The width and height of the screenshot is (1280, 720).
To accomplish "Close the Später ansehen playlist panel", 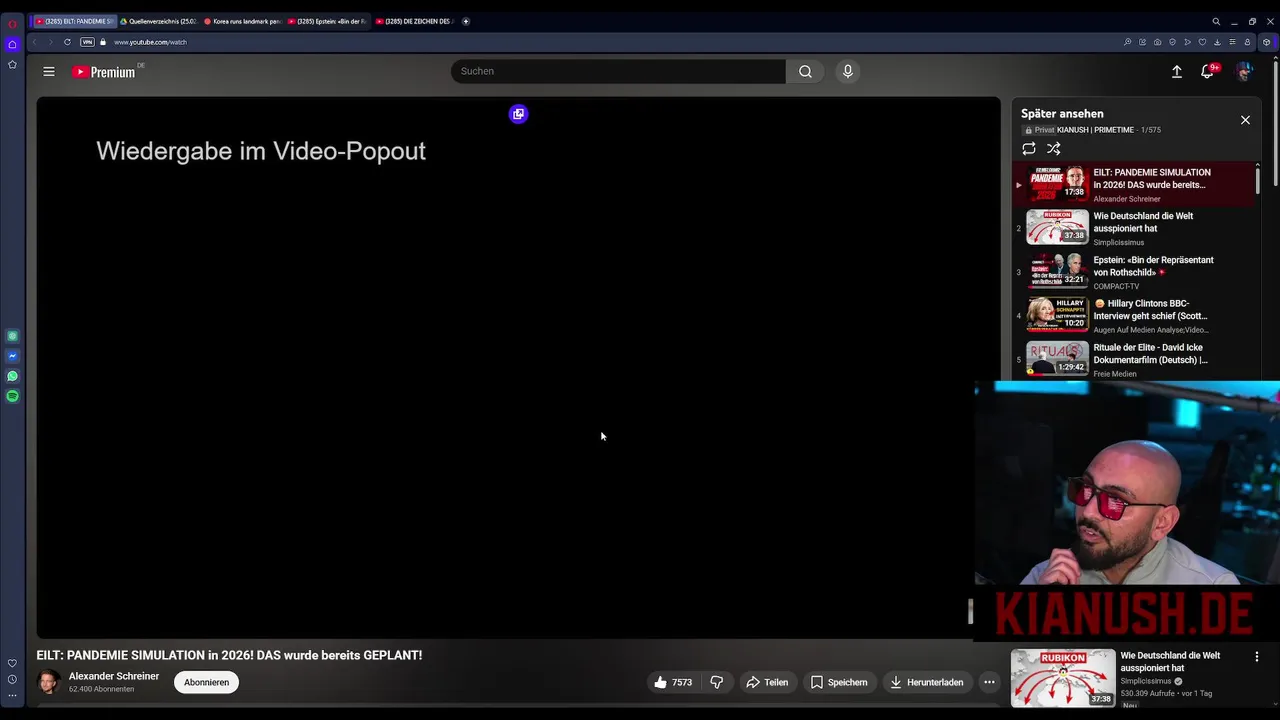I will click(x=1245, y=120).
